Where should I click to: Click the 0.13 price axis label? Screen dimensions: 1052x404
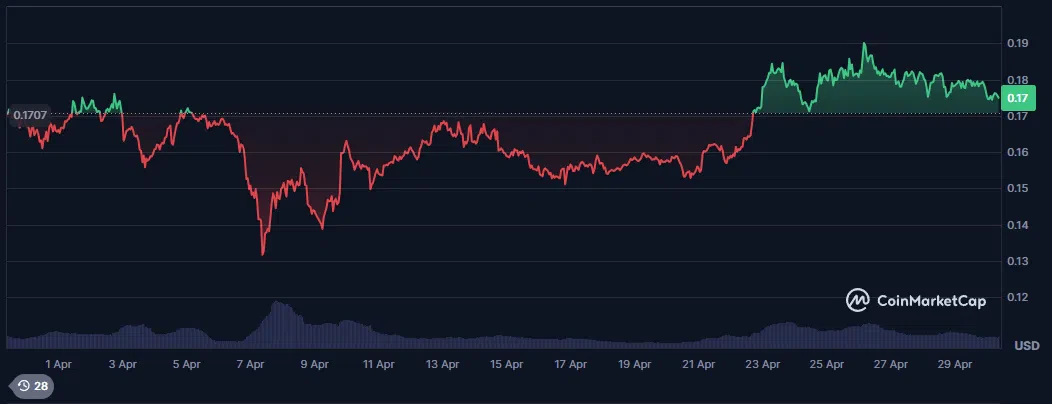[1018, 261]
